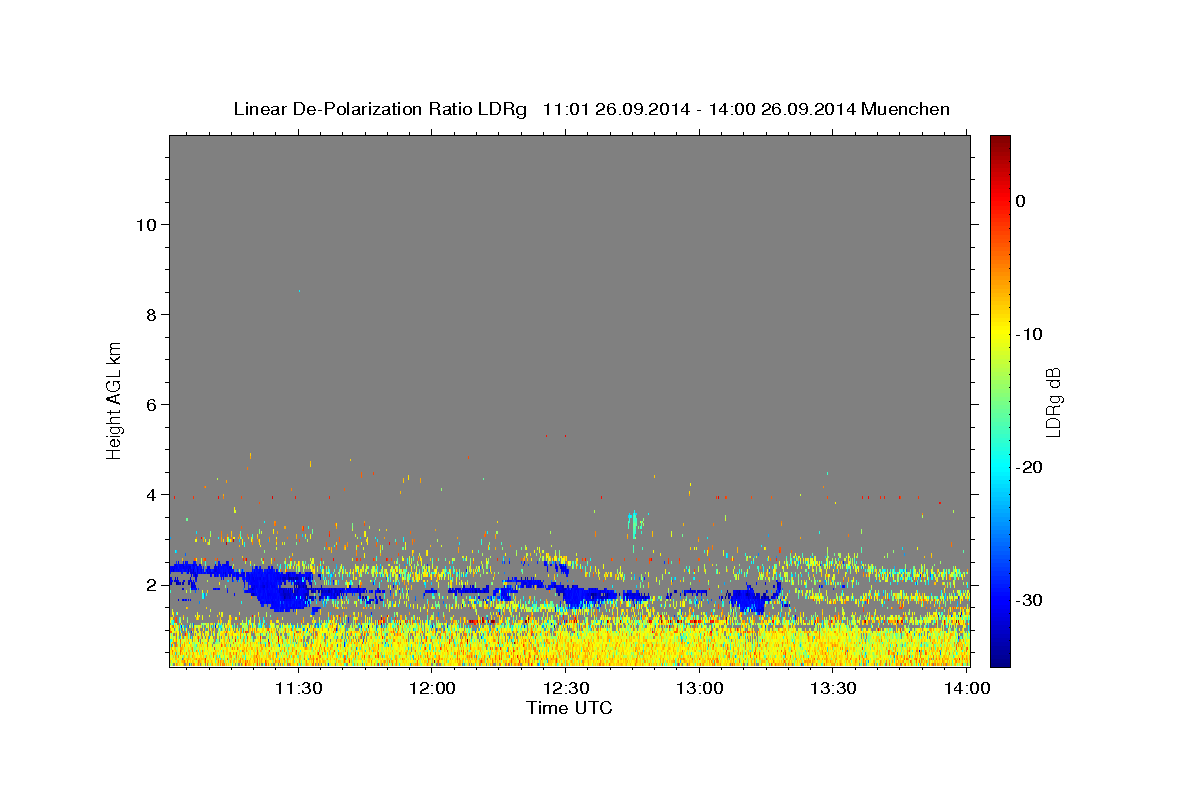Click the height tick label '2'
Screen dimensions: 1200x800
coord(151,585)
